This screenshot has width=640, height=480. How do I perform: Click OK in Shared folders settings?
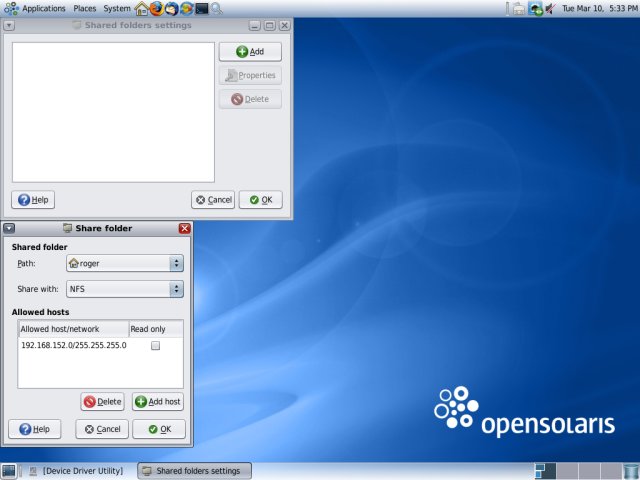[x=261, y=200]
